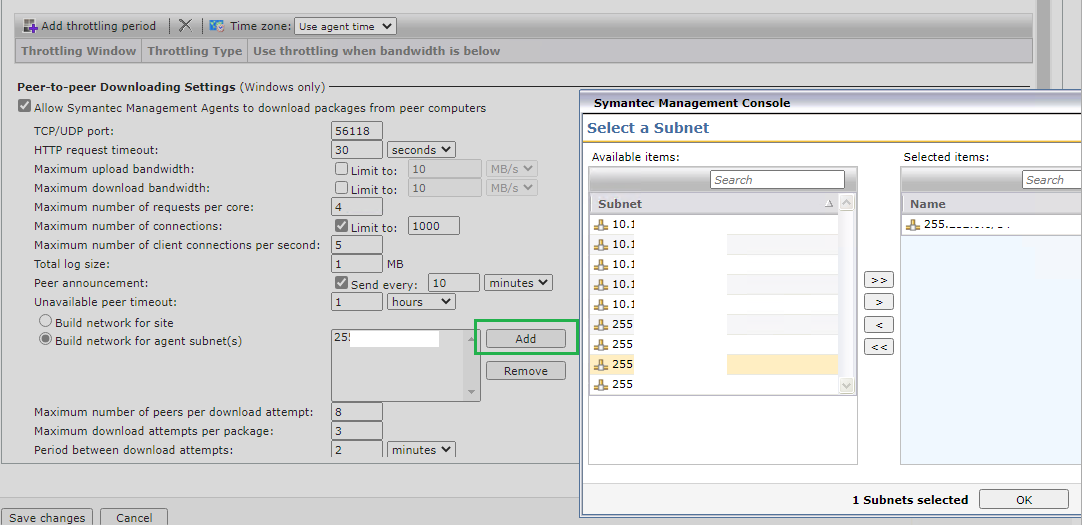The height and width of the screenshot is (525, 1082).
Task: Toggle Peer announcement Send every checkbox
Action: (x=341, y=283)
